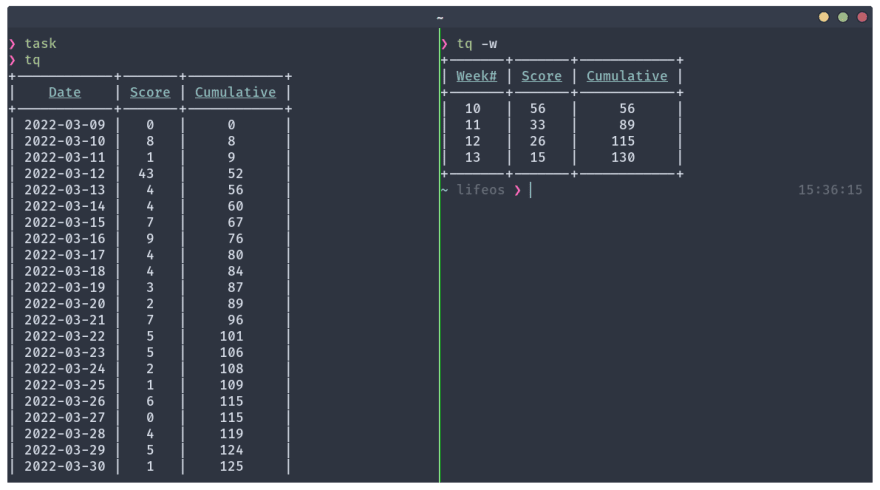
Task: Click the date 2022-03-16
Action: (65, 239)
